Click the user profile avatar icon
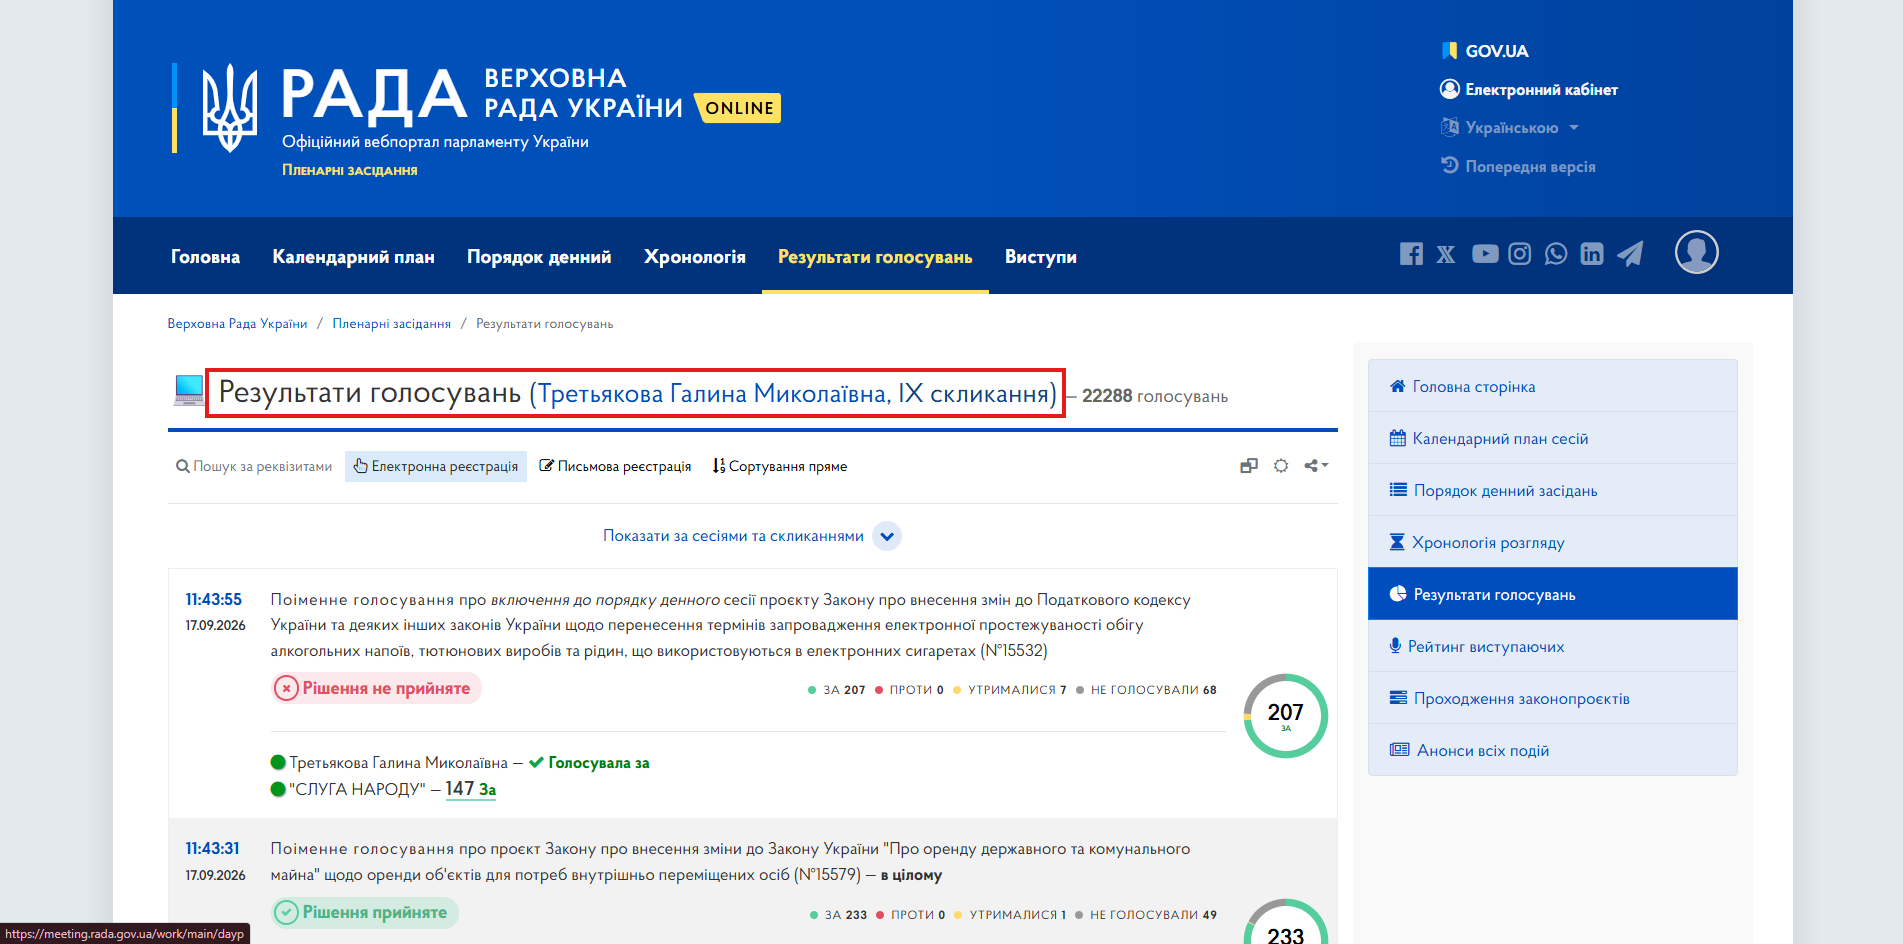1903x944 pixels. [1697, 252]
